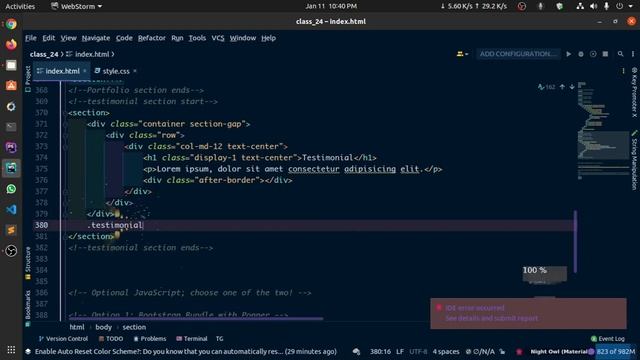Select html in the editor breadcrumb
640x360 pixels.
[x=77, y=327]
